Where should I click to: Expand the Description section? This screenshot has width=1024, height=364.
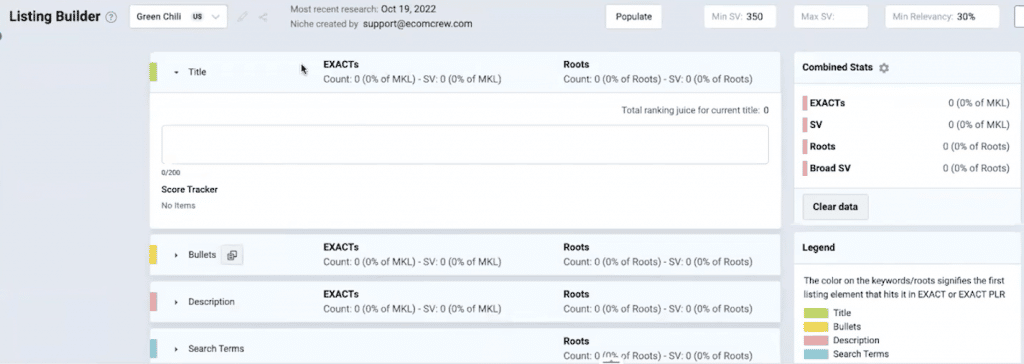(176, 303)
